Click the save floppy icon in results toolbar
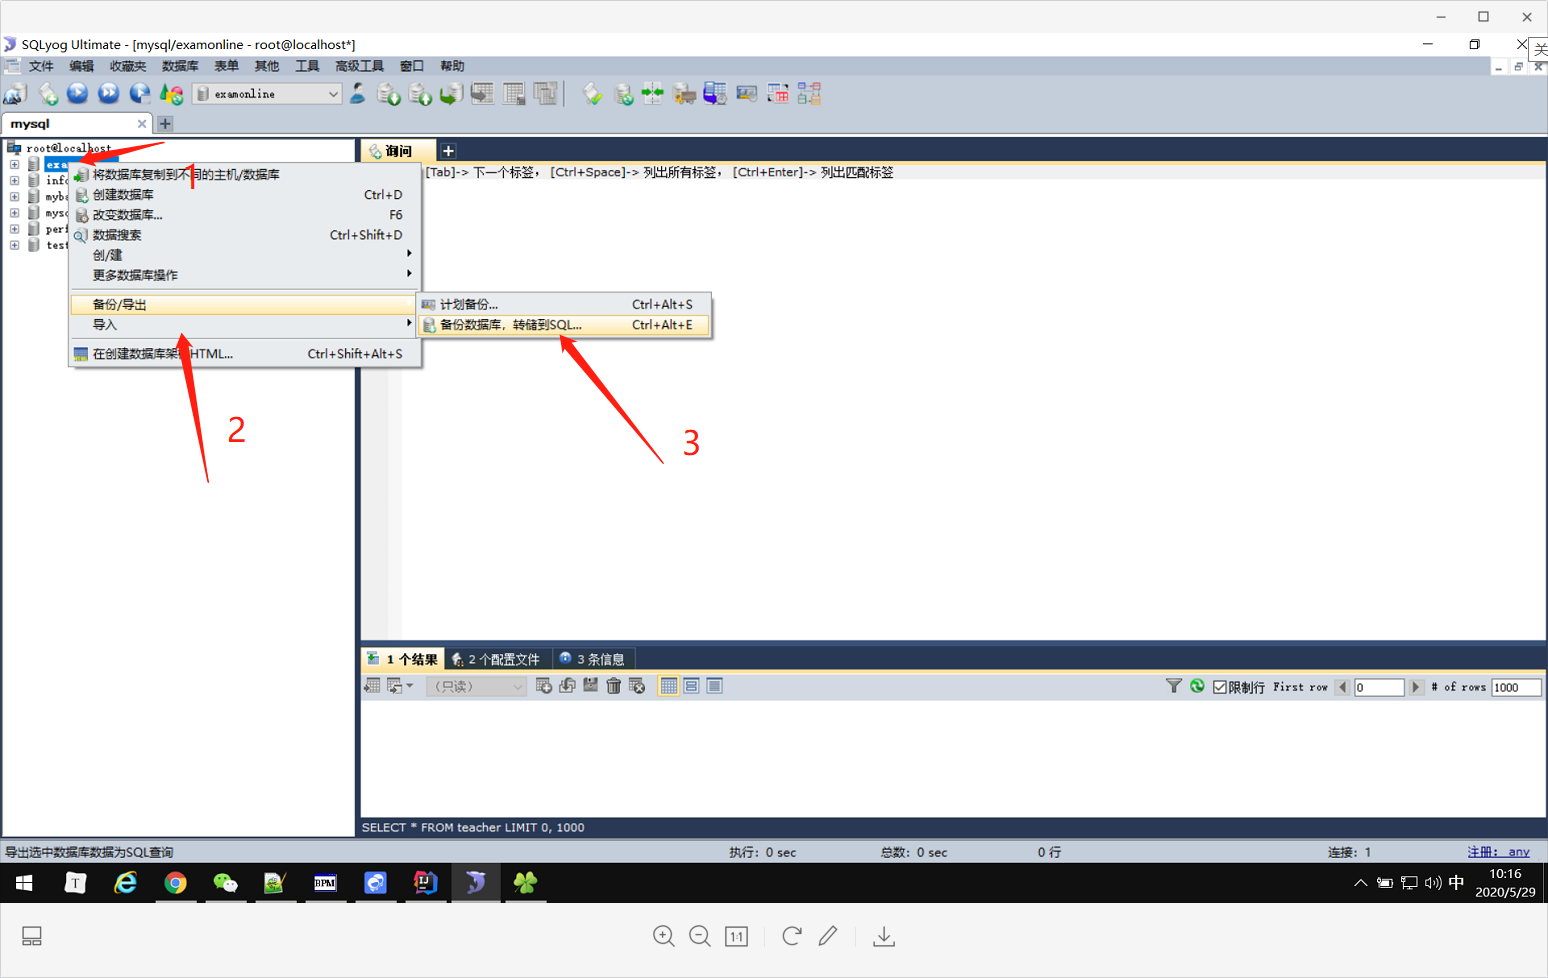This screenshot has height=978, width=1548. [x=591, y=686]
